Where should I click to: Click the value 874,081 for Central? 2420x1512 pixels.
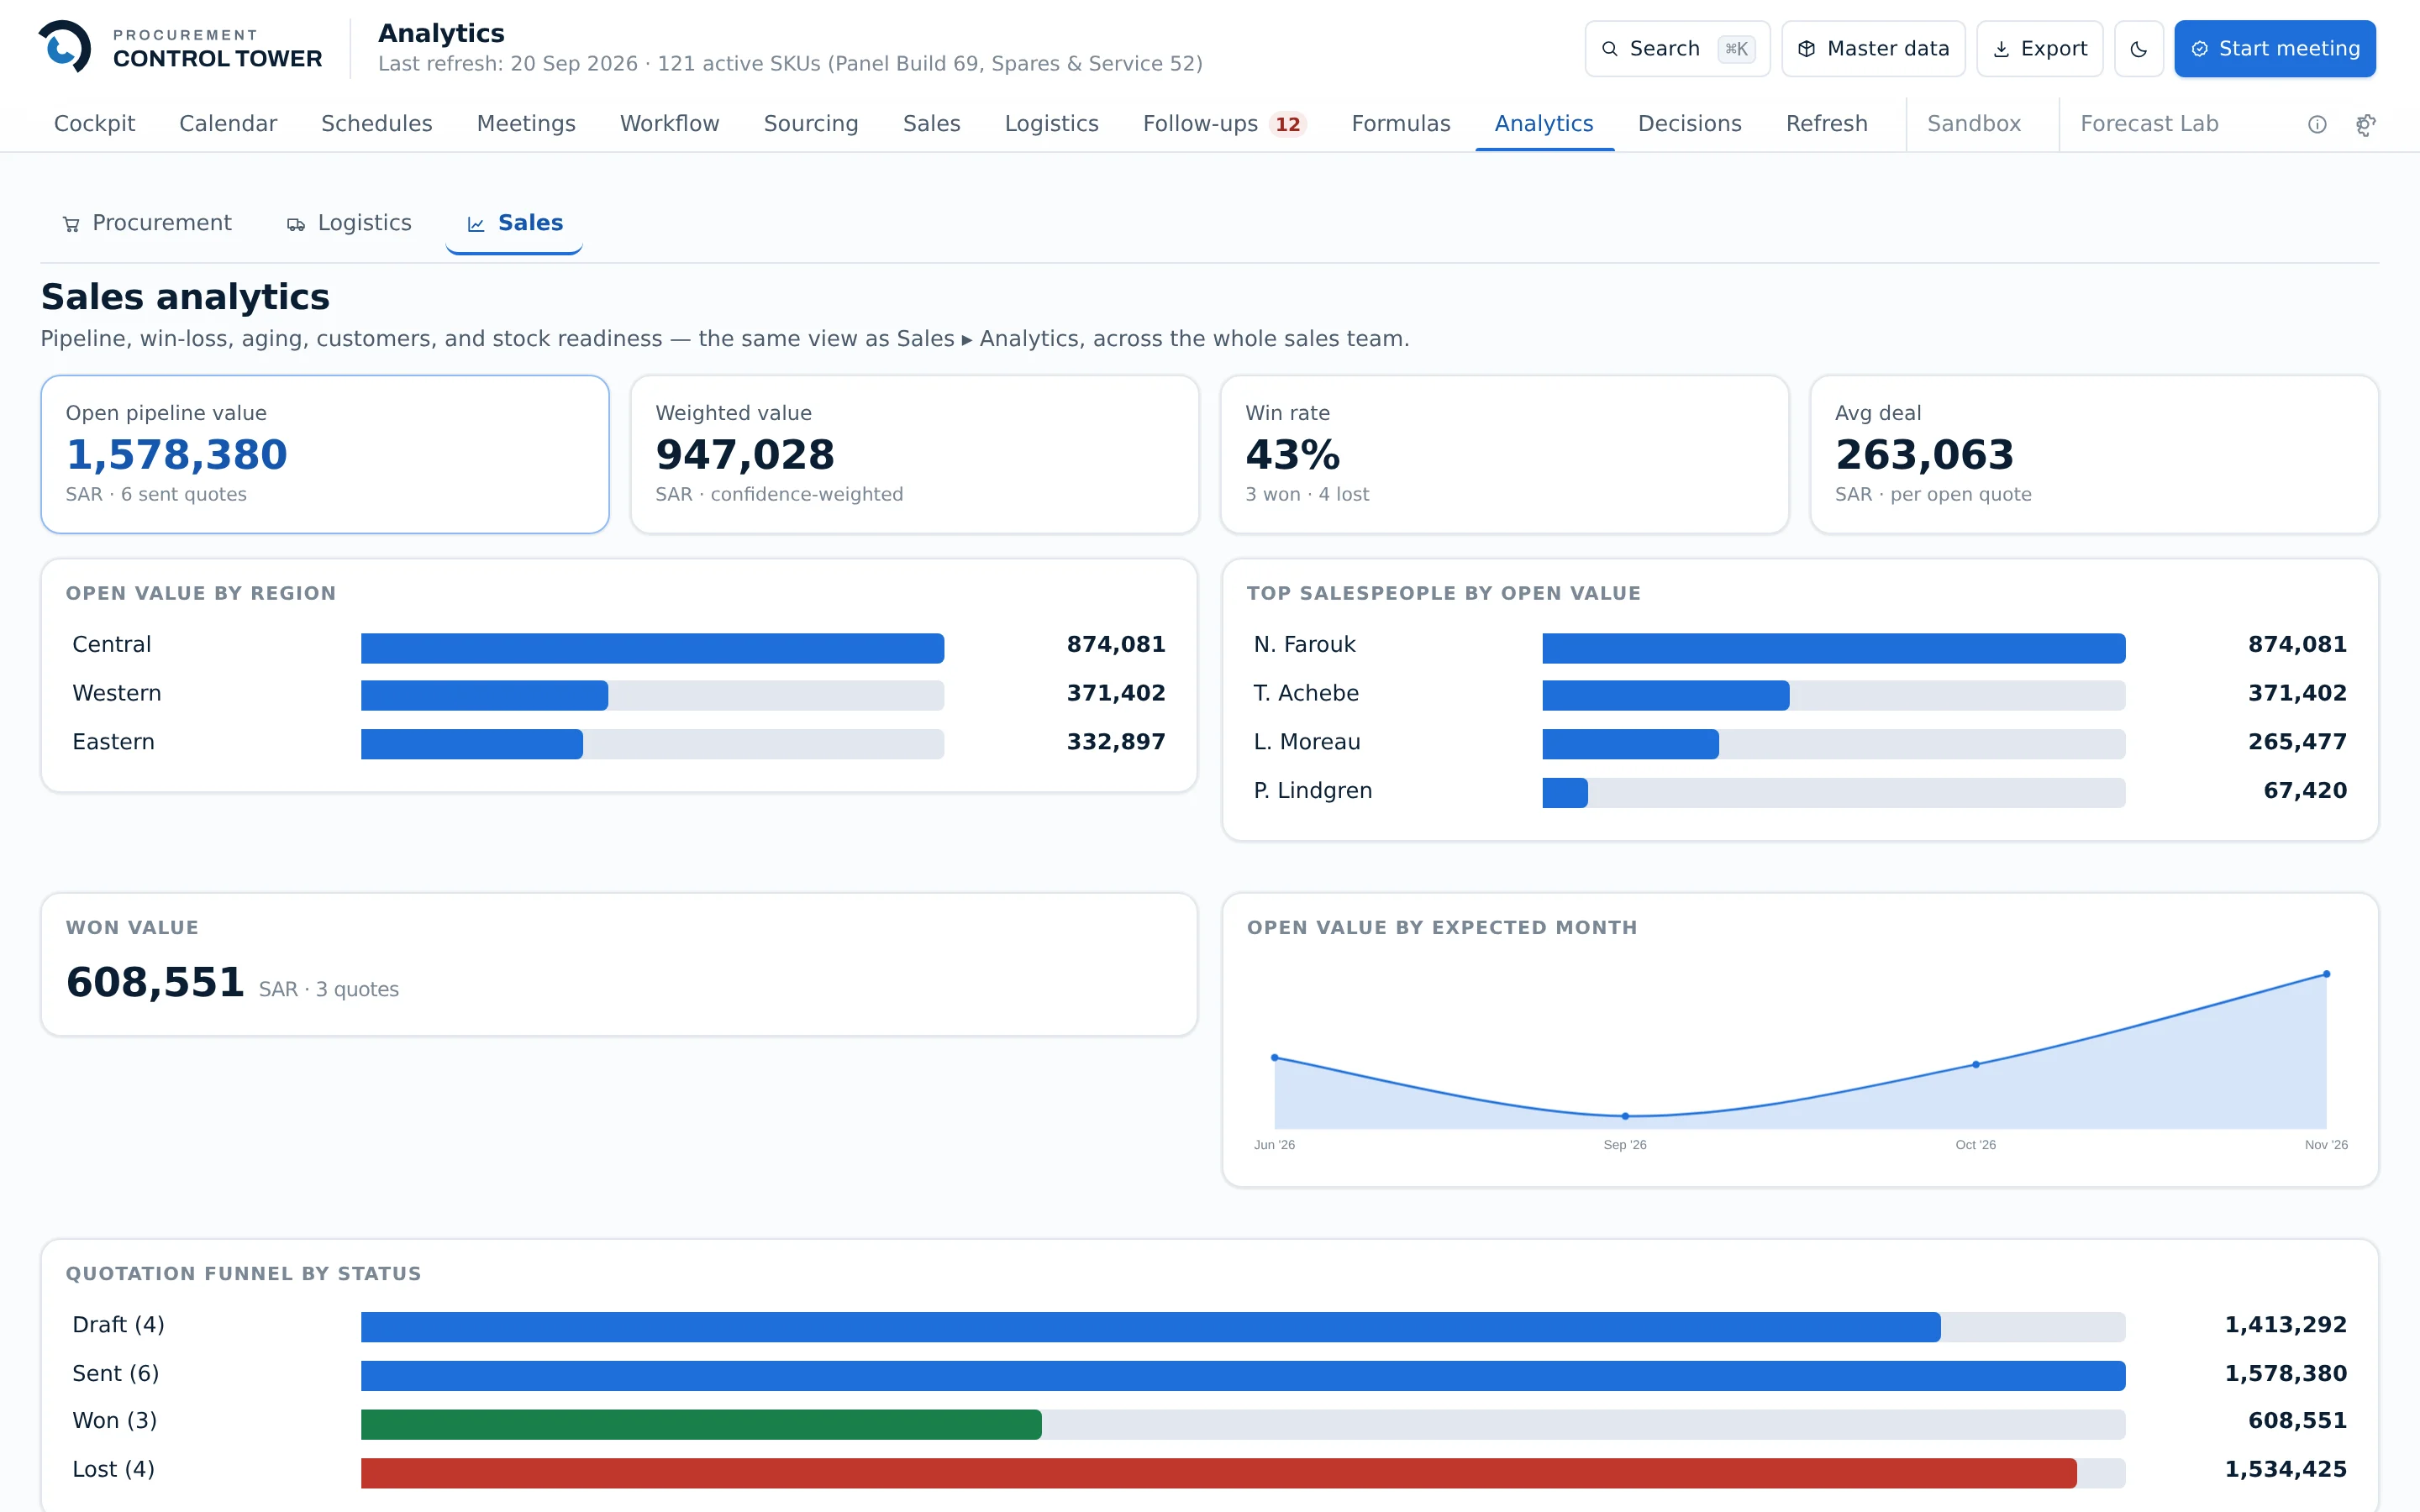pyautogui.click(x=1116, y=645)
